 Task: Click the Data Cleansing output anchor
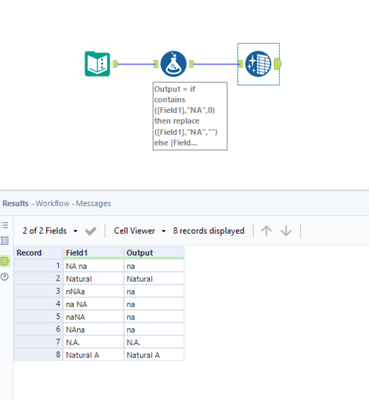278,64
